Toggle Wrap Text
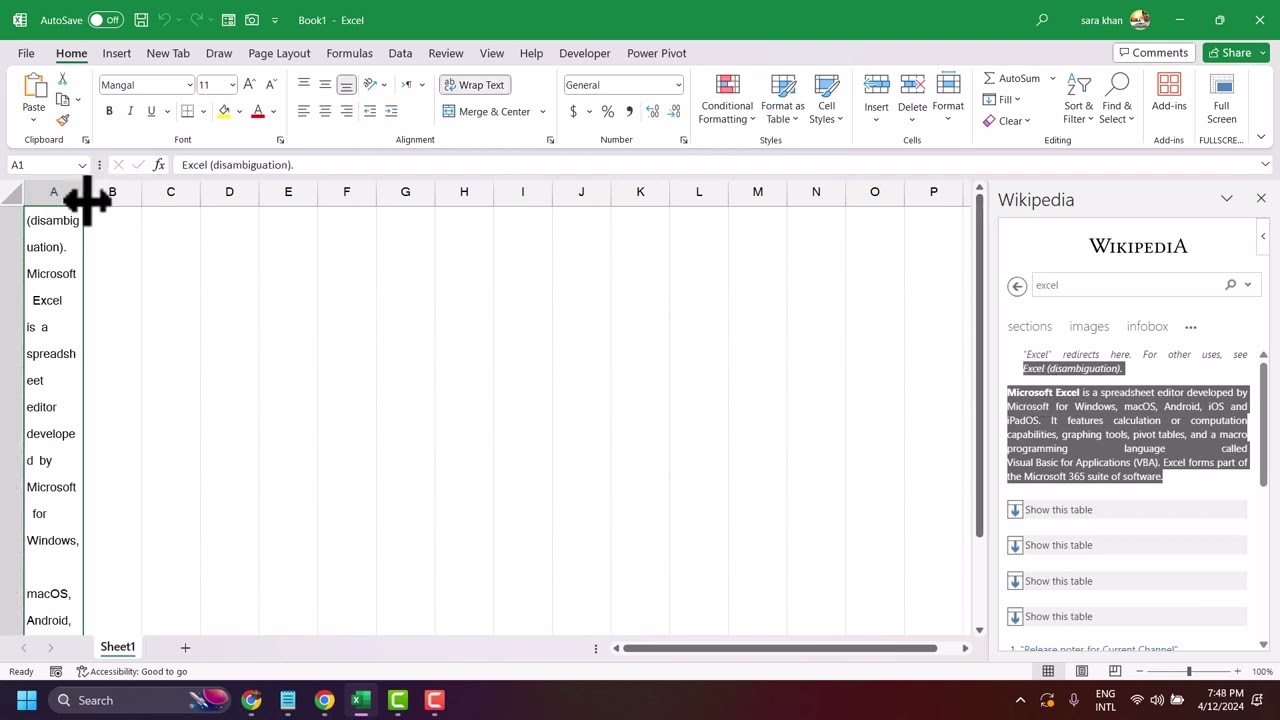The height and width of the screenshot is (720, 1280). (474, 85)
